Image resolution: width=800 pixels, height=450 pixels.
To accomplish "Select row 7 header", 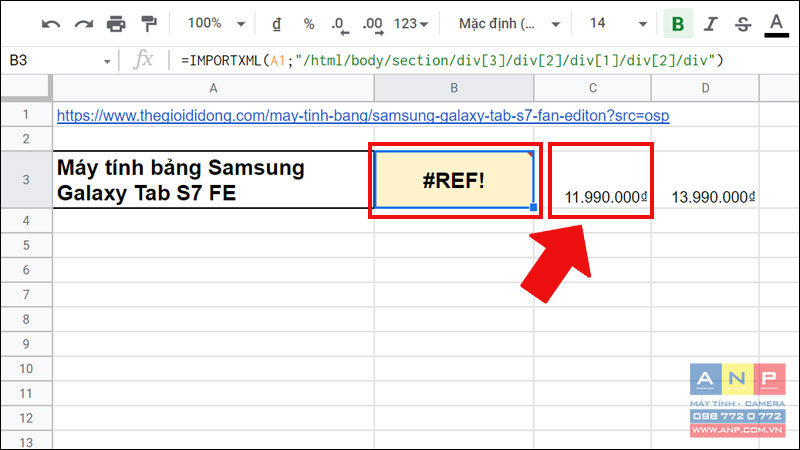I will coord(26,294).
